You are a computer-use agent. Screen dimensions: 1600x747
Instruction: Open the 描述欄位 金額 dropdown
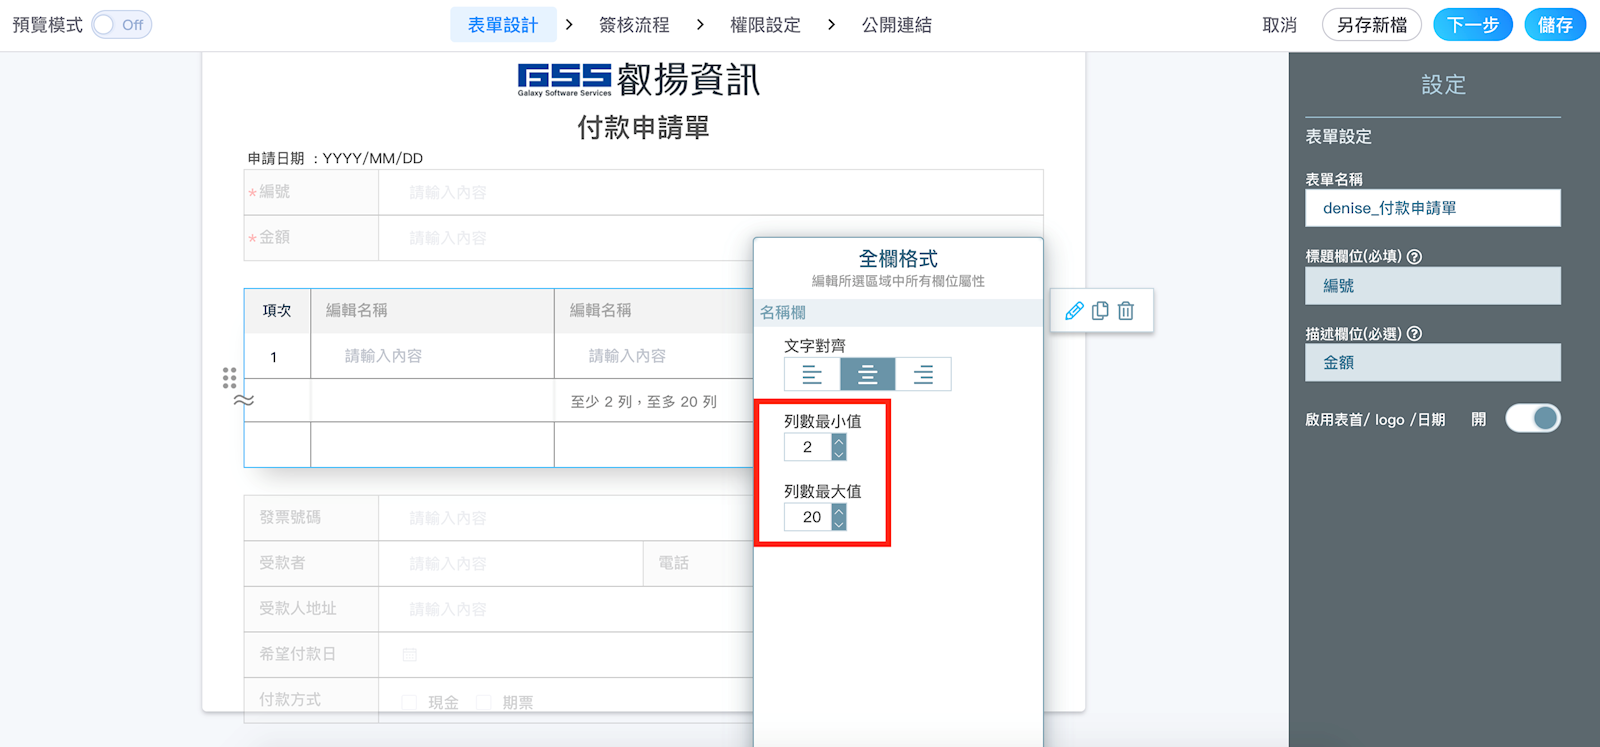[x=1432, y=363]
